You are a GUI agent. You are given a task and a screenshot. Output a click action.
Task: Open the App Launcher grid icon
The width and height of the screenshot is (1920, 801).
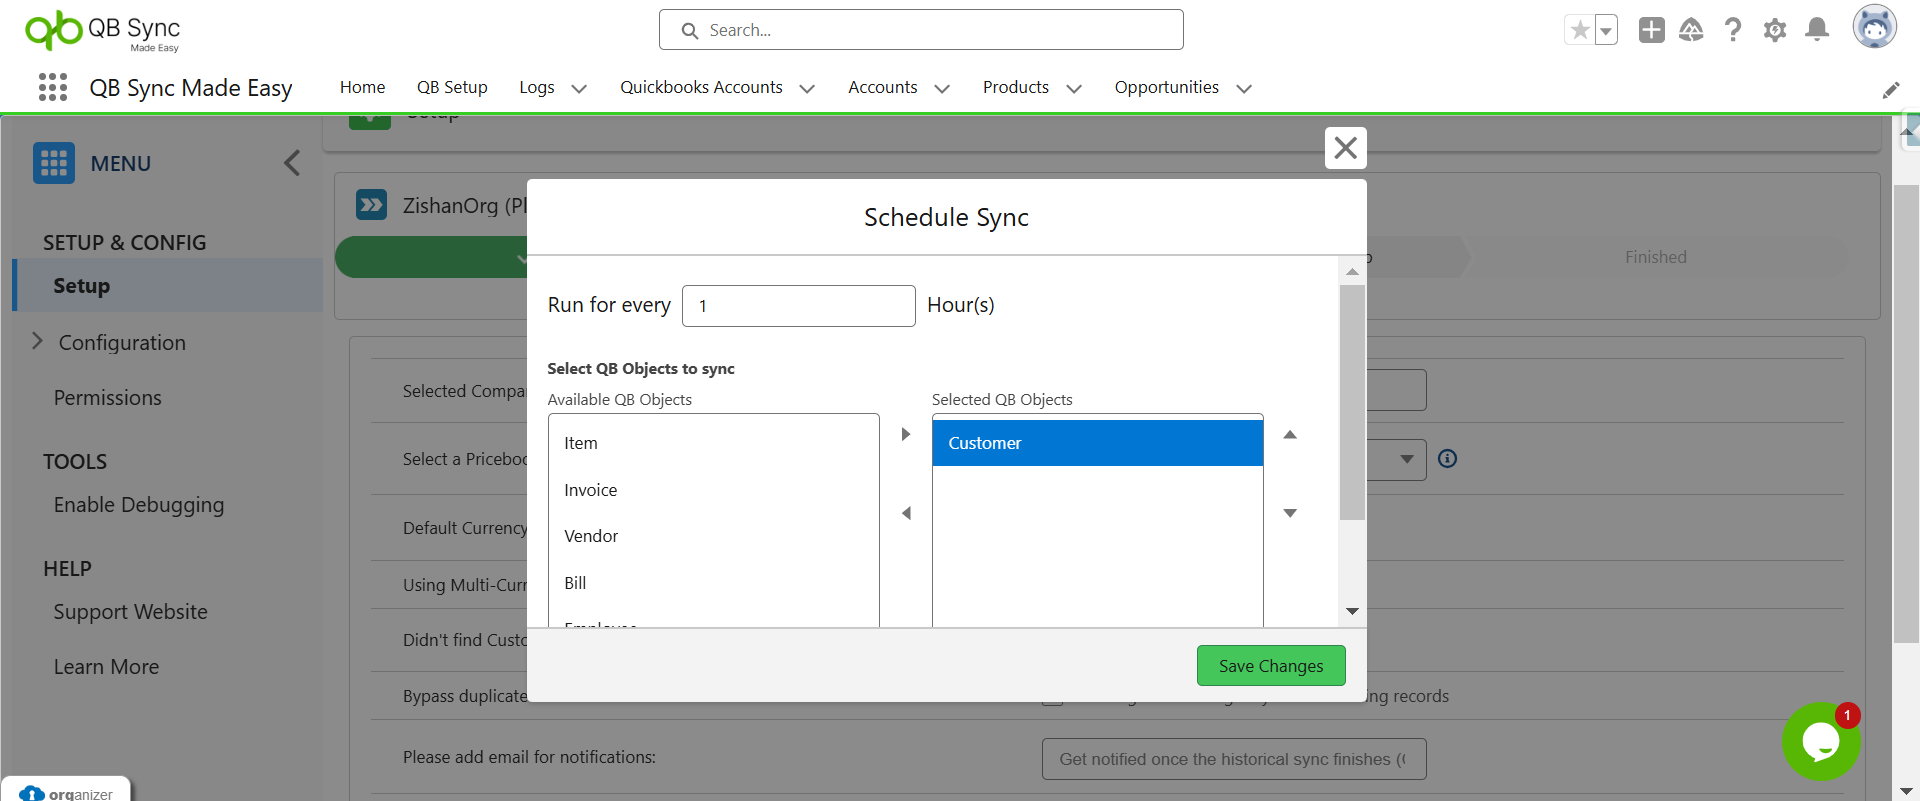point(52,88)
